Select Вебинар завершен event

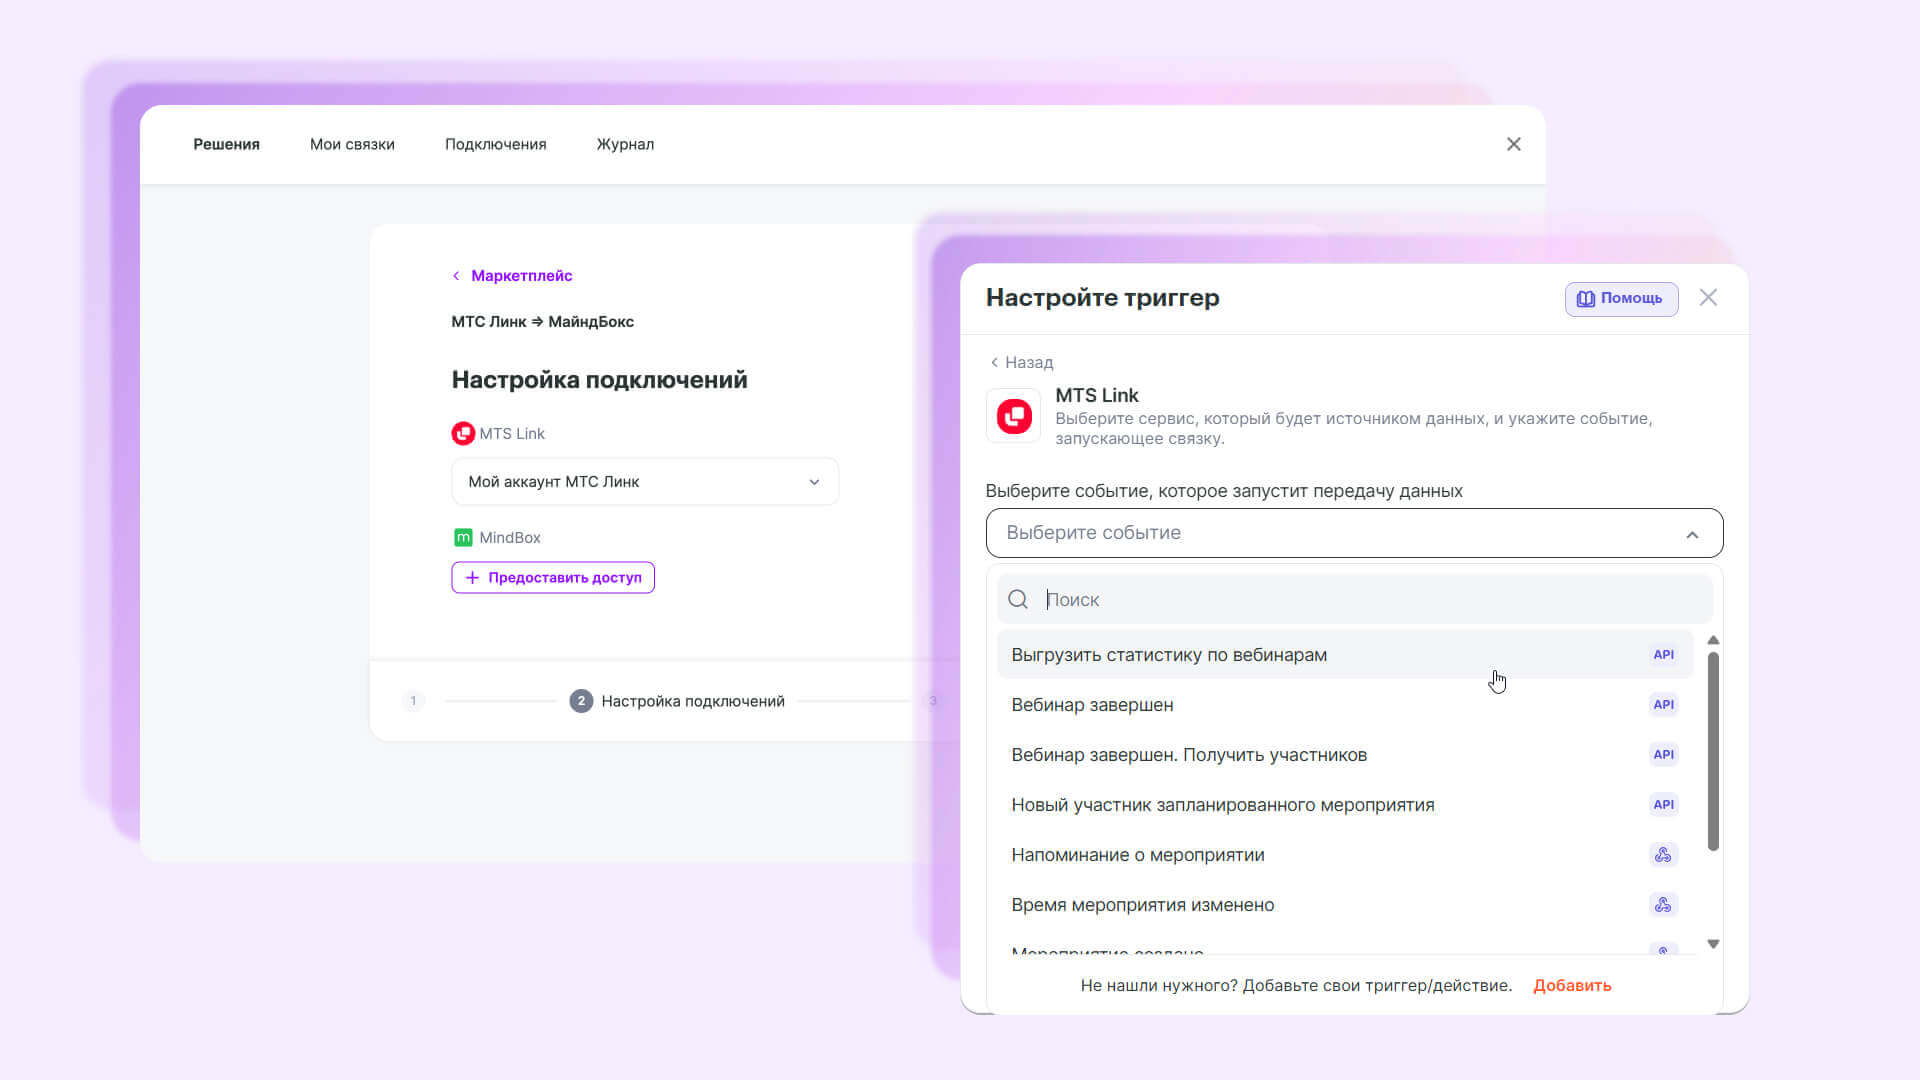1344,705
